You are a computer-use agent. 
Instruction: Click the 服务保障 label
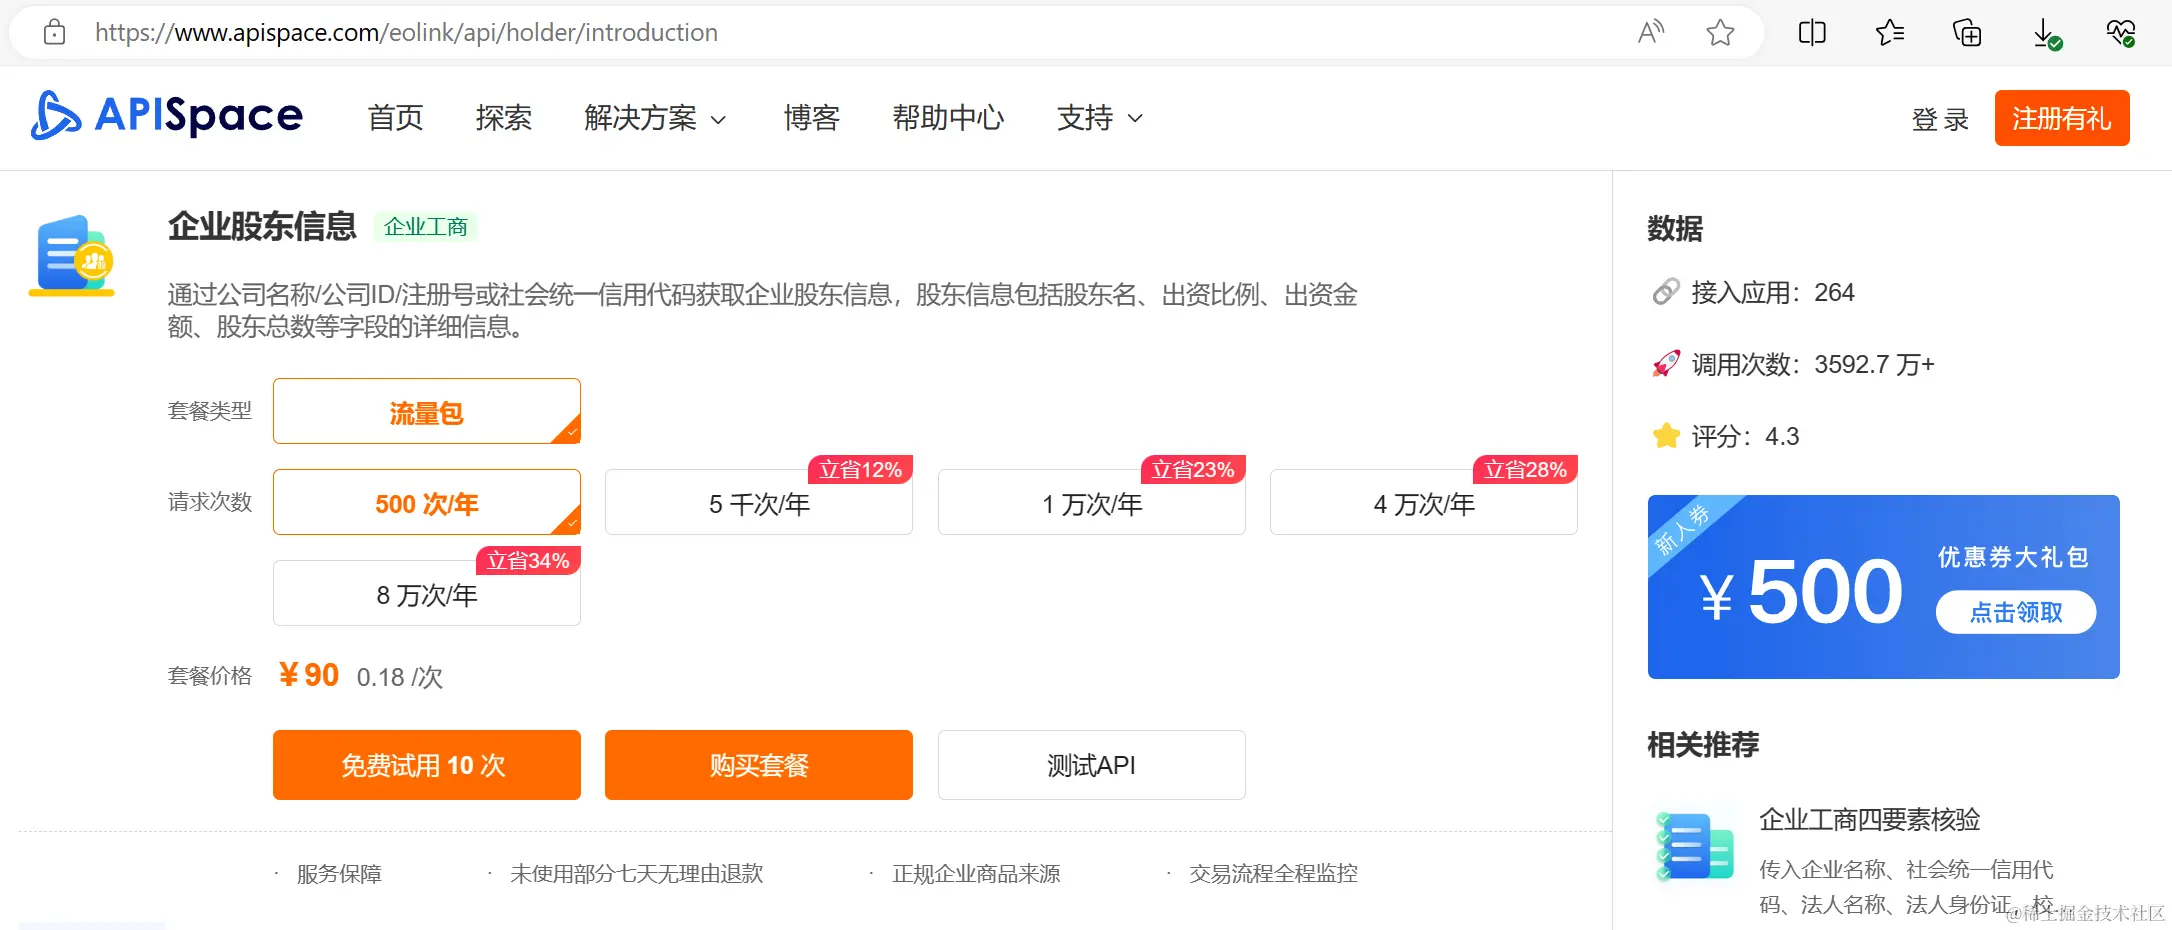tap(339, 874)
